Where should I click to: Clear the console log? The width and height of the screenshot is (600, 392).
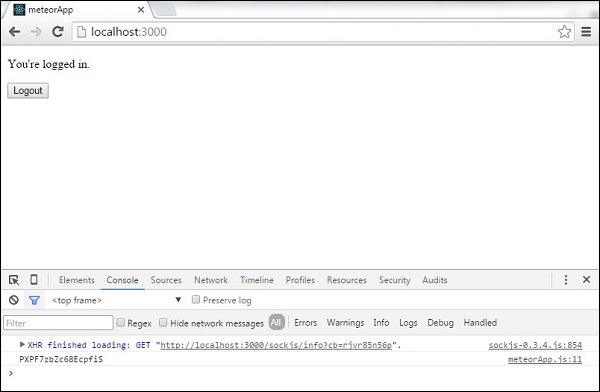14,300
